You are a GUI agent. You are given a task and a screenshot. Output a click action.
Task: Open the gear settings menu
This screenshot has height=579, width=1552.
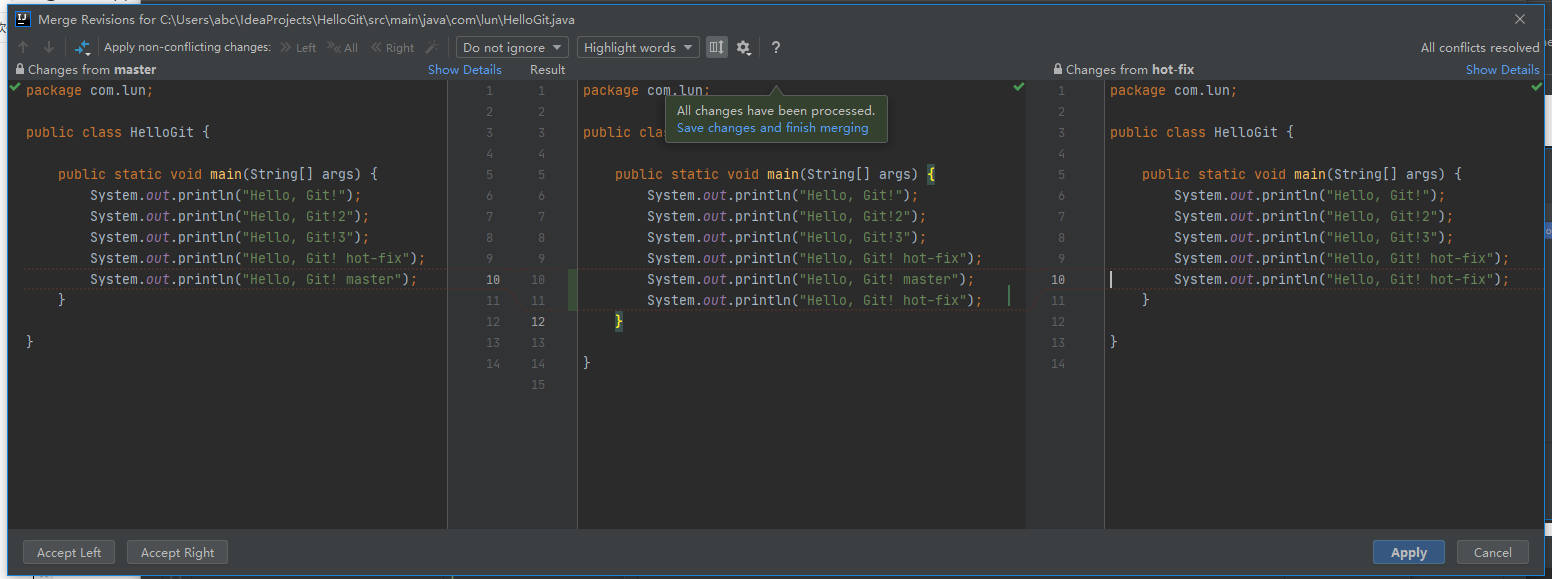tap(743, 47)
